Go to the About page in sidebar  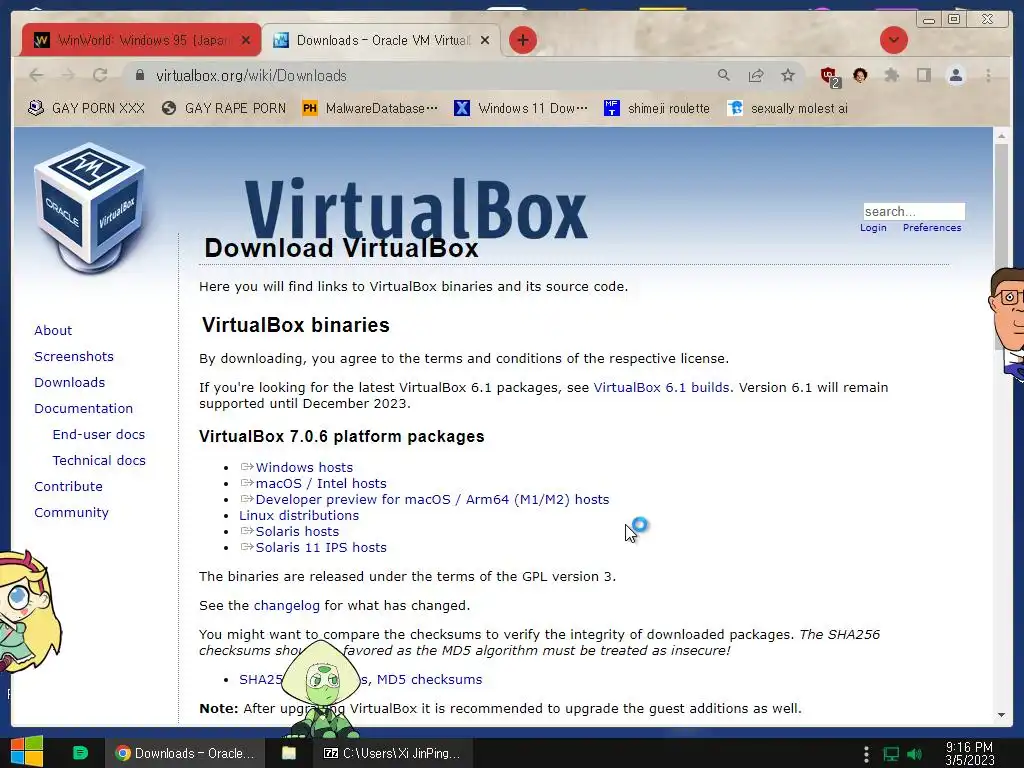click(x=53, y=330)
